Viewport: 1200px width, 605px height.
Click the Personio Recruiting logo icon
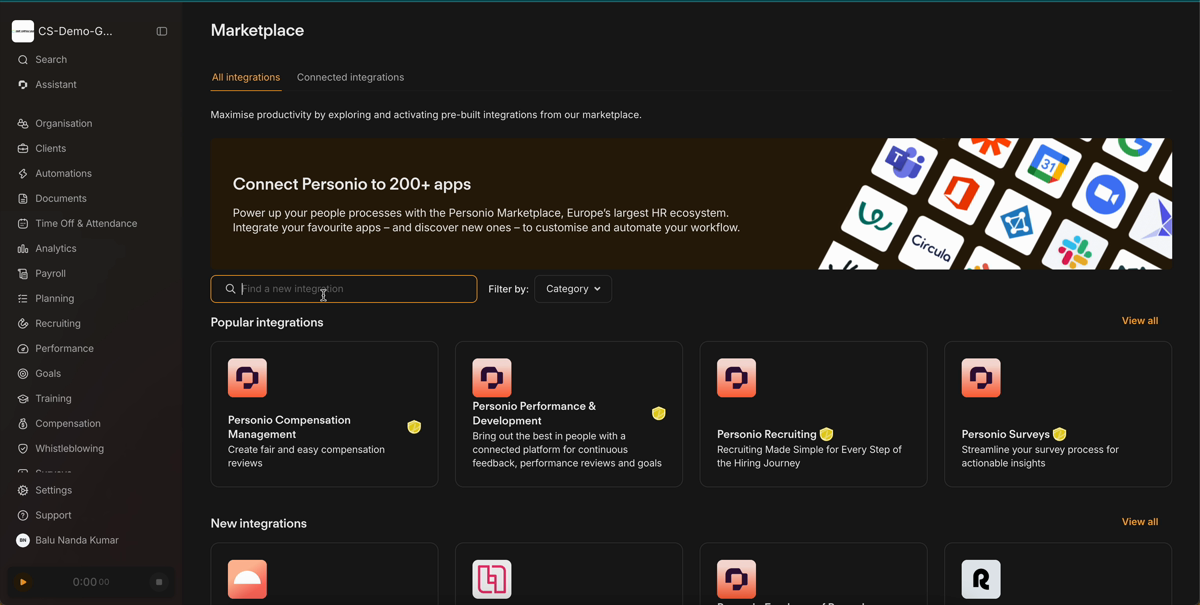[x=737, y=378]
